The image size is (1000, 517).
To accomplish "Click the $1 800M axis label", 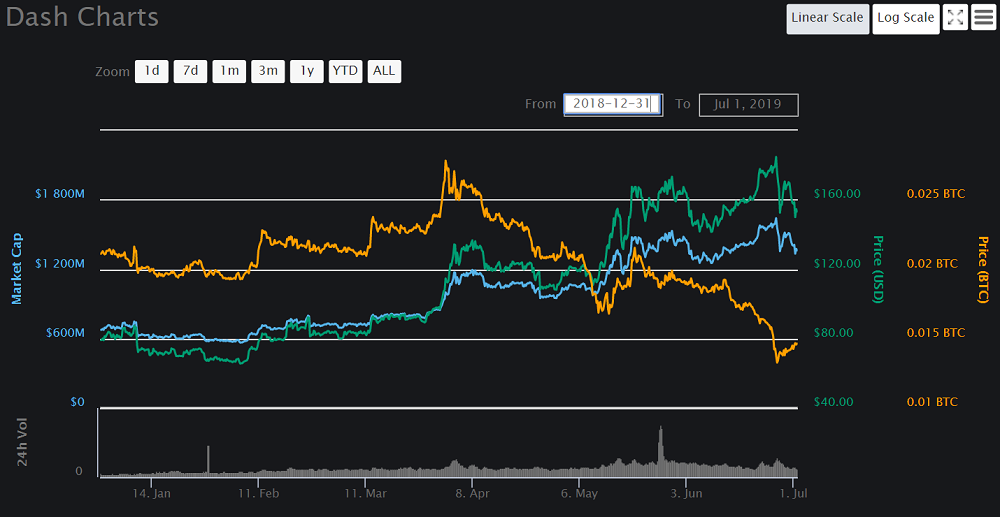I will tap(60, 194).
